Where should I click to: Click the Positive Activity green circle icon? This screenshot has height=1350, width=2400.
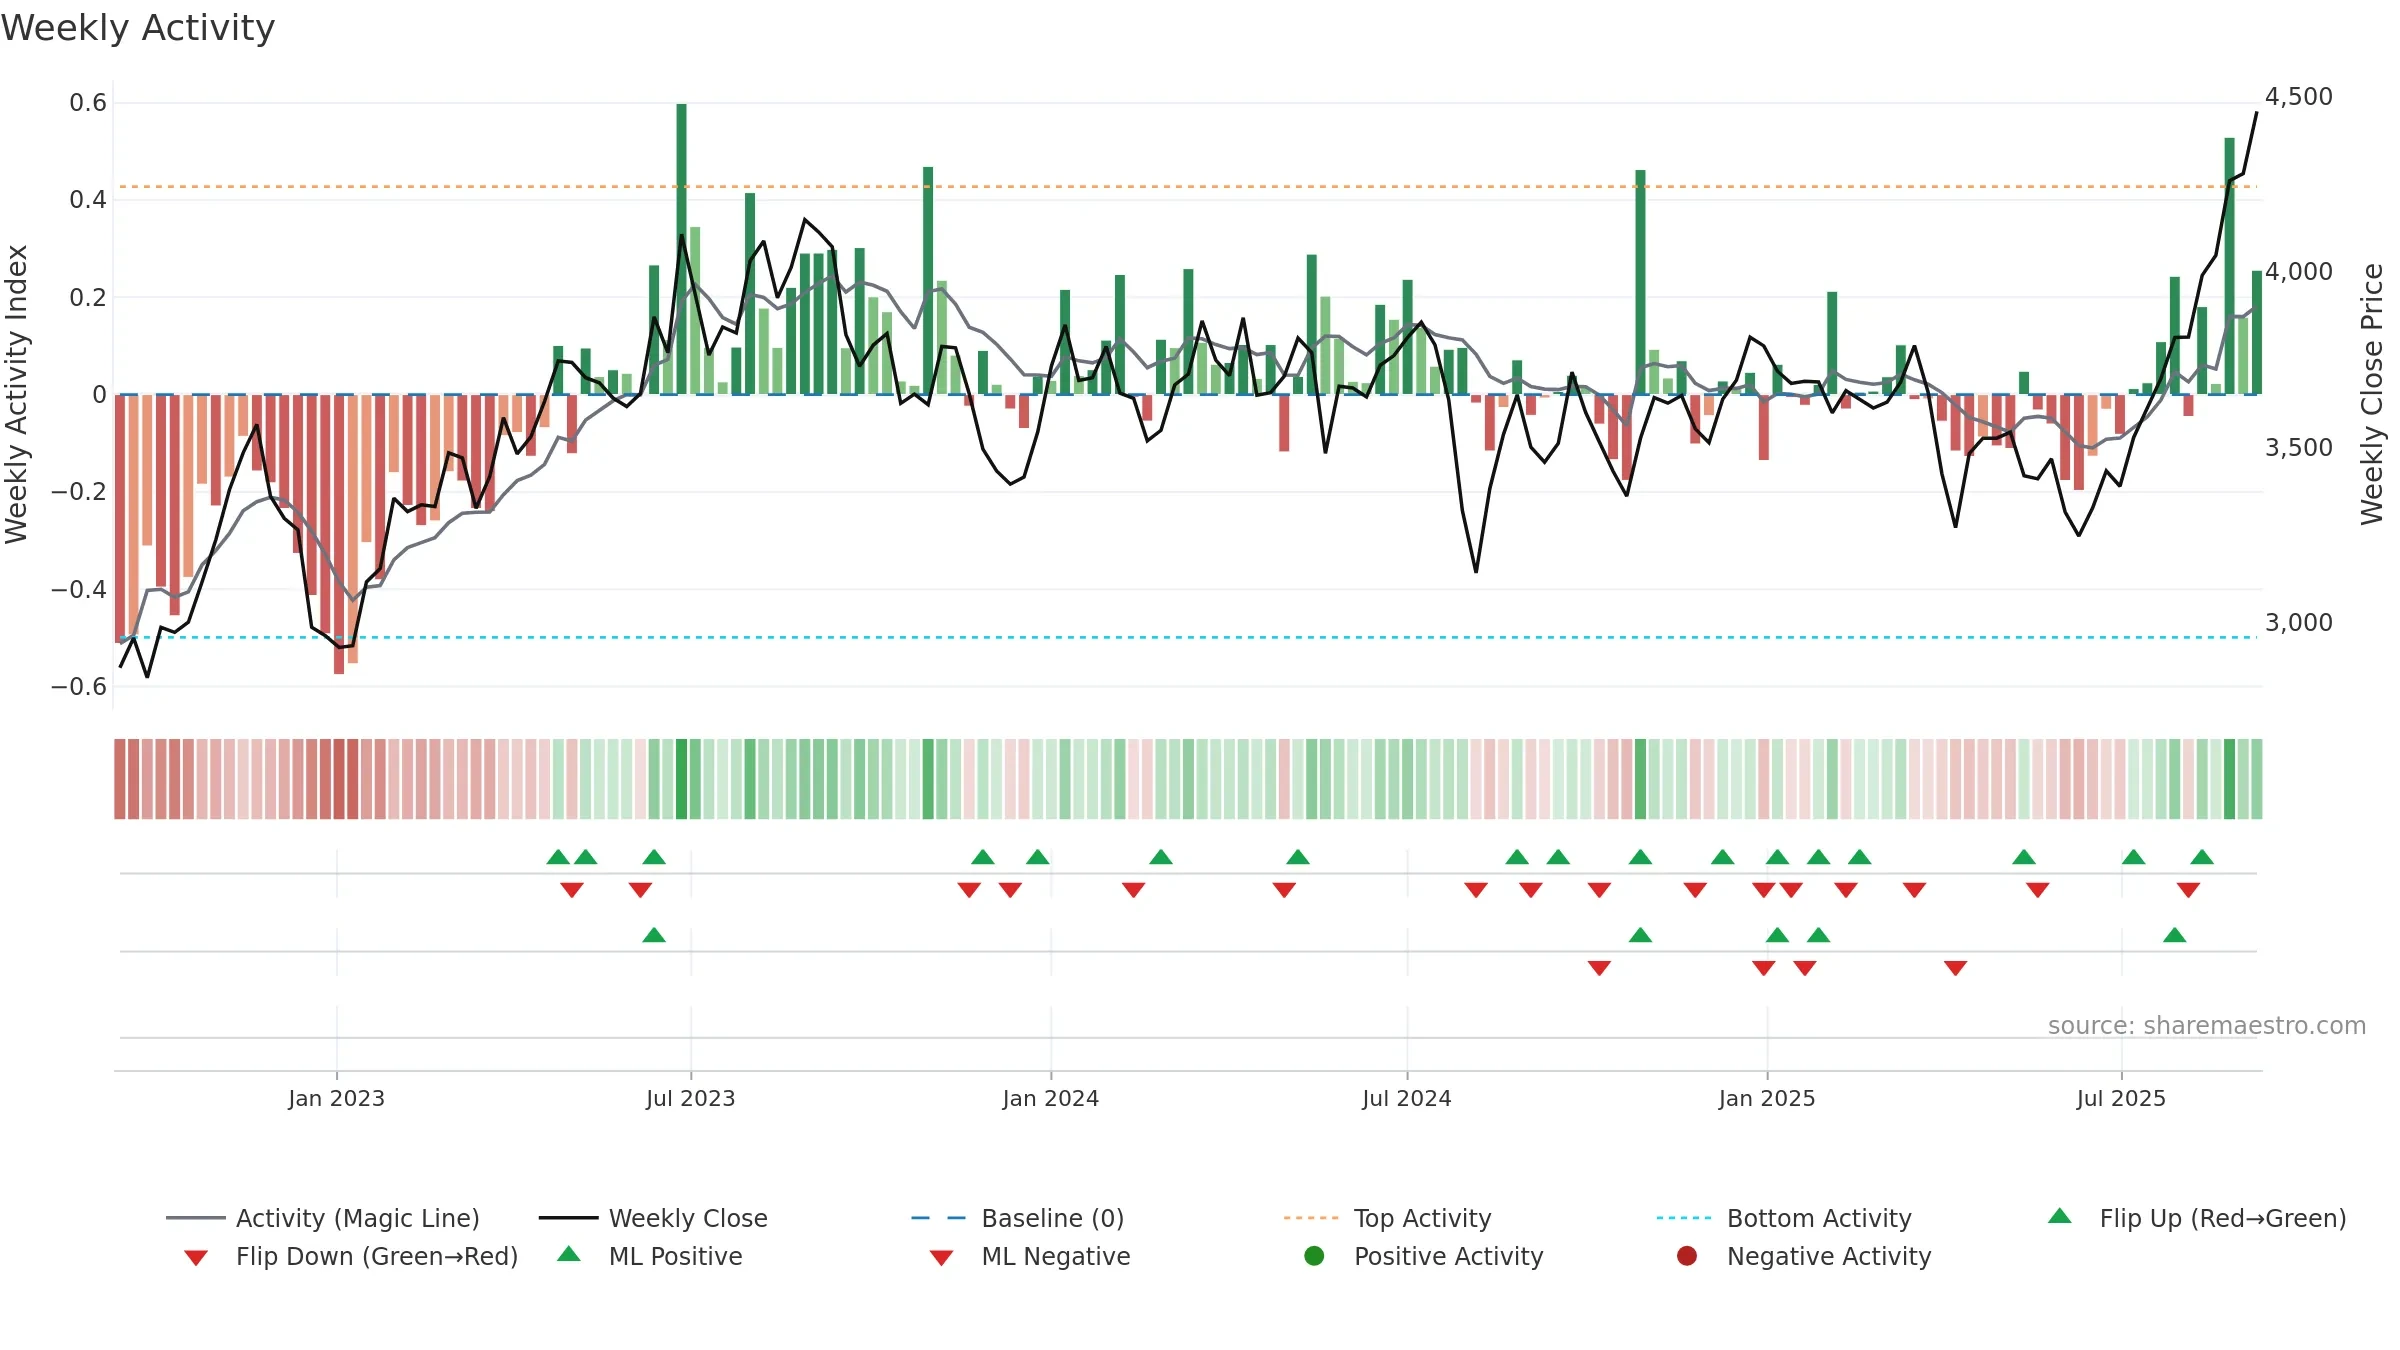click(x=1315, y=1256)
